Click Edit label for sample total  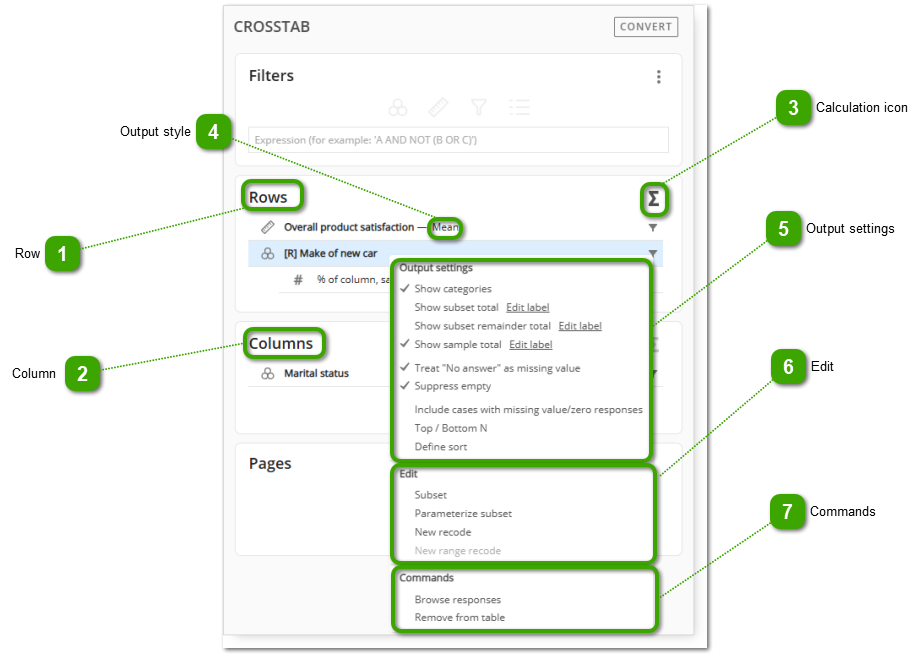click(x=530, y=345)
